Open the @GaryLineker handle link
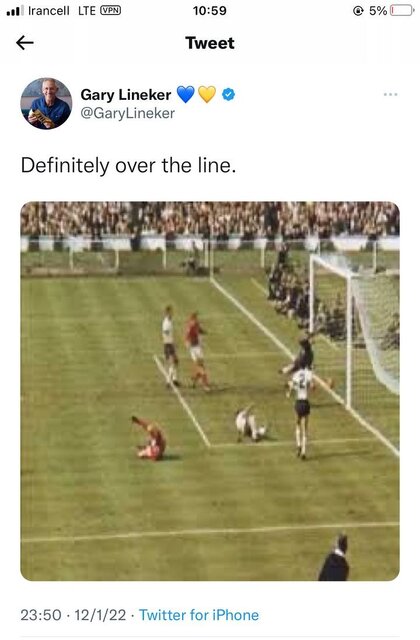Screen dimensions: 420x640 (128, 113)
